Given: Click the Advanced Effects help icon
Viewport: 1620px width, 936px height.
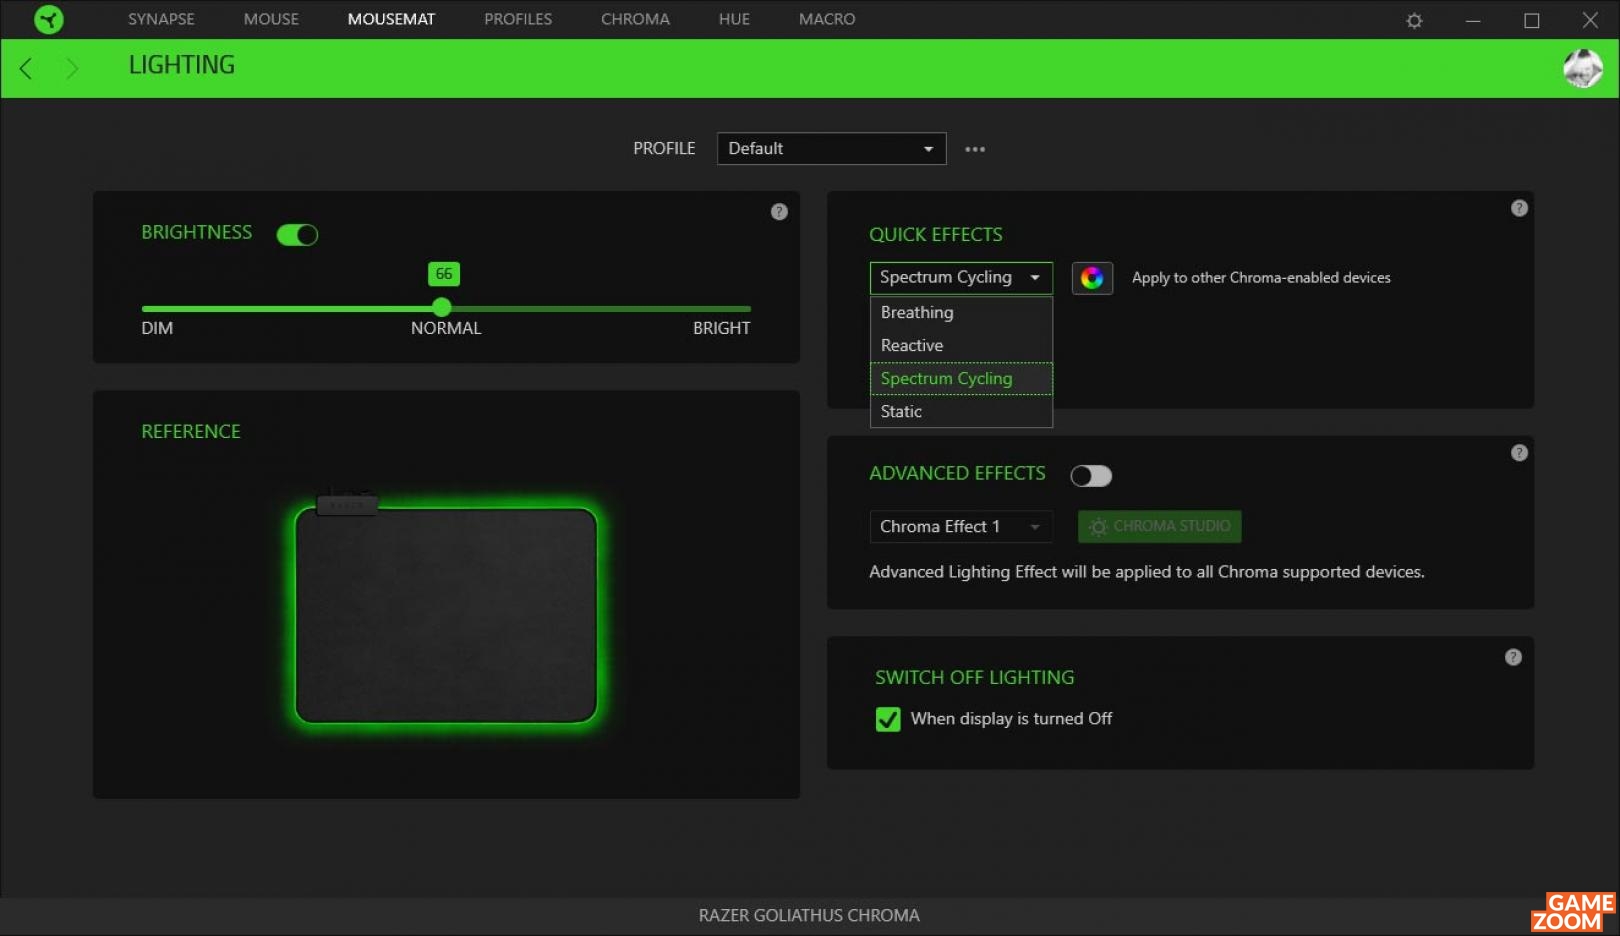Looking at the screenshot, I should 1519,453.
